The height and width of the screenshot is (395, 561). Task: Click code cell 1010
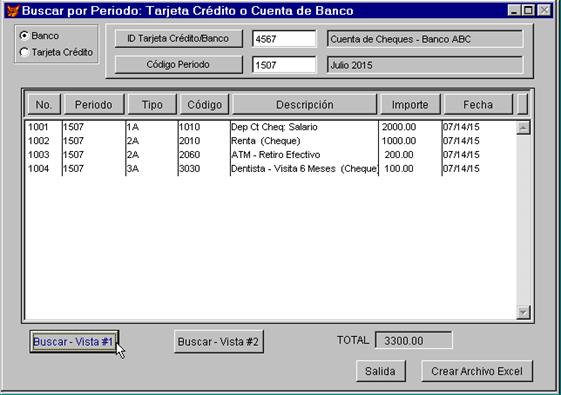190,127
